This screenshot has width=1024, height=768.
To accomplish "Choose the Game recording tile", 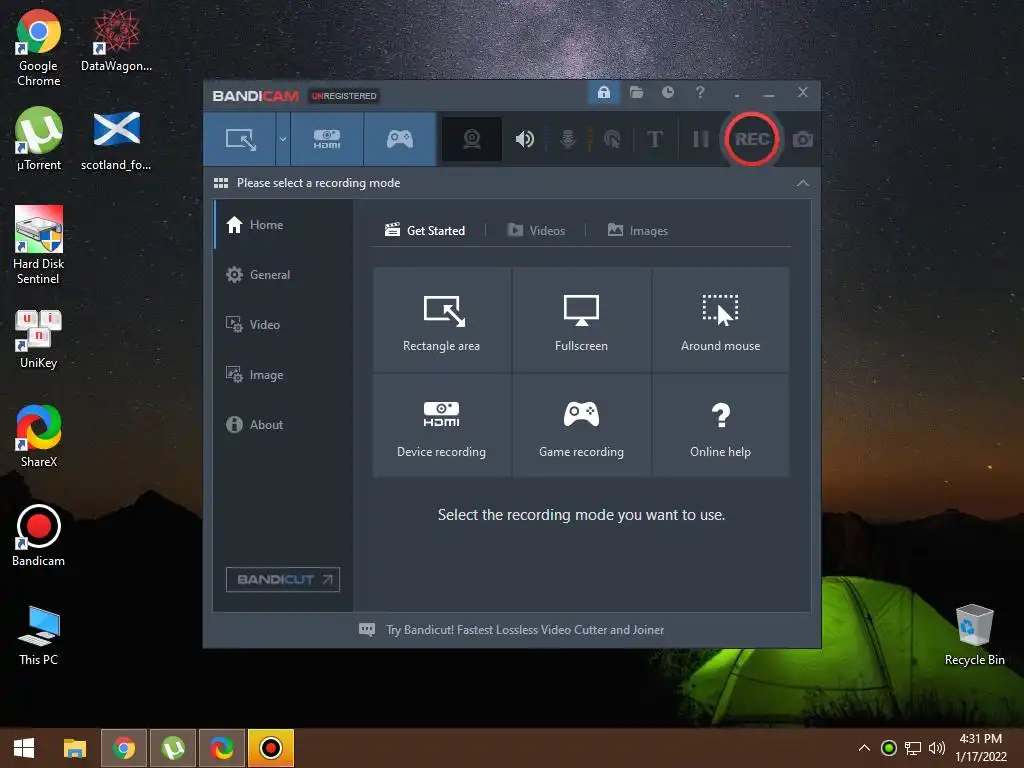I will [581, 425].
